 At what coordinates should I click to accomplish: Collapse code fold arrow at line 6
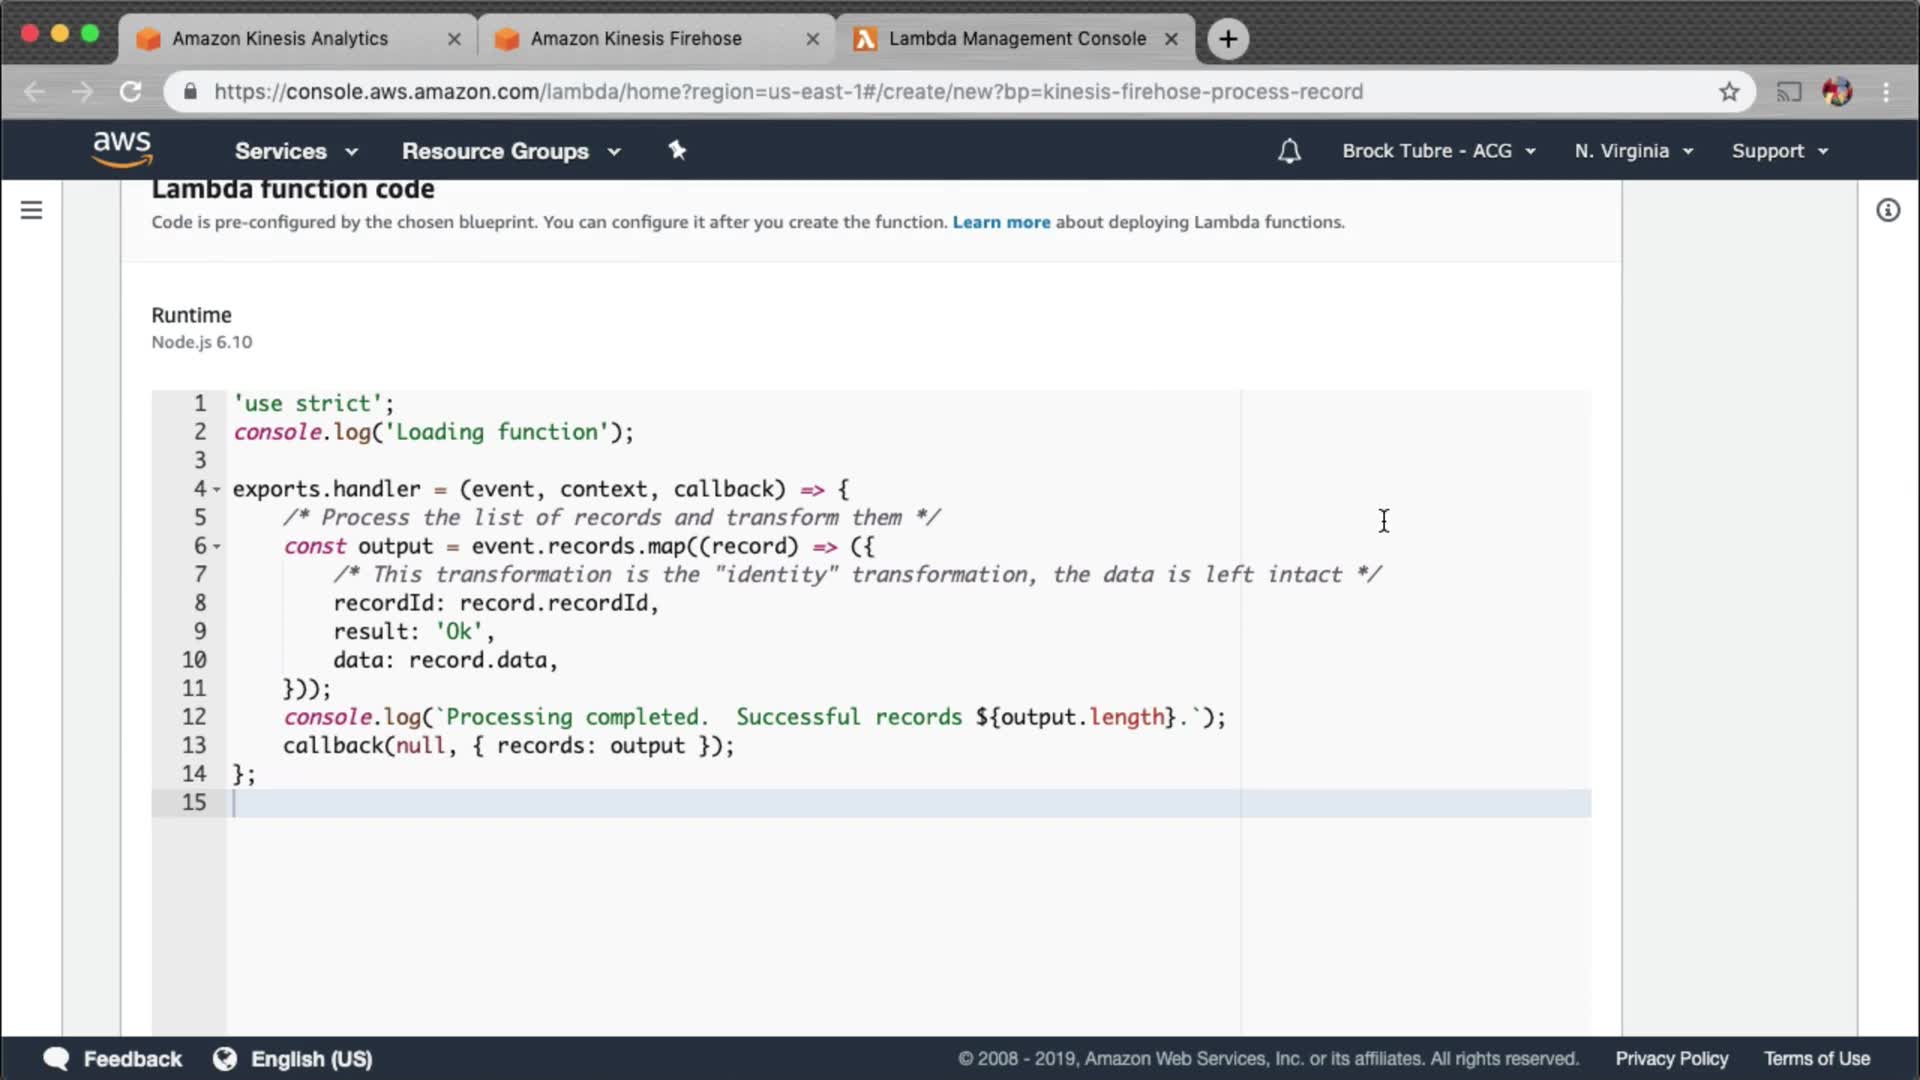pyautogui.click(x=217, y=547)
